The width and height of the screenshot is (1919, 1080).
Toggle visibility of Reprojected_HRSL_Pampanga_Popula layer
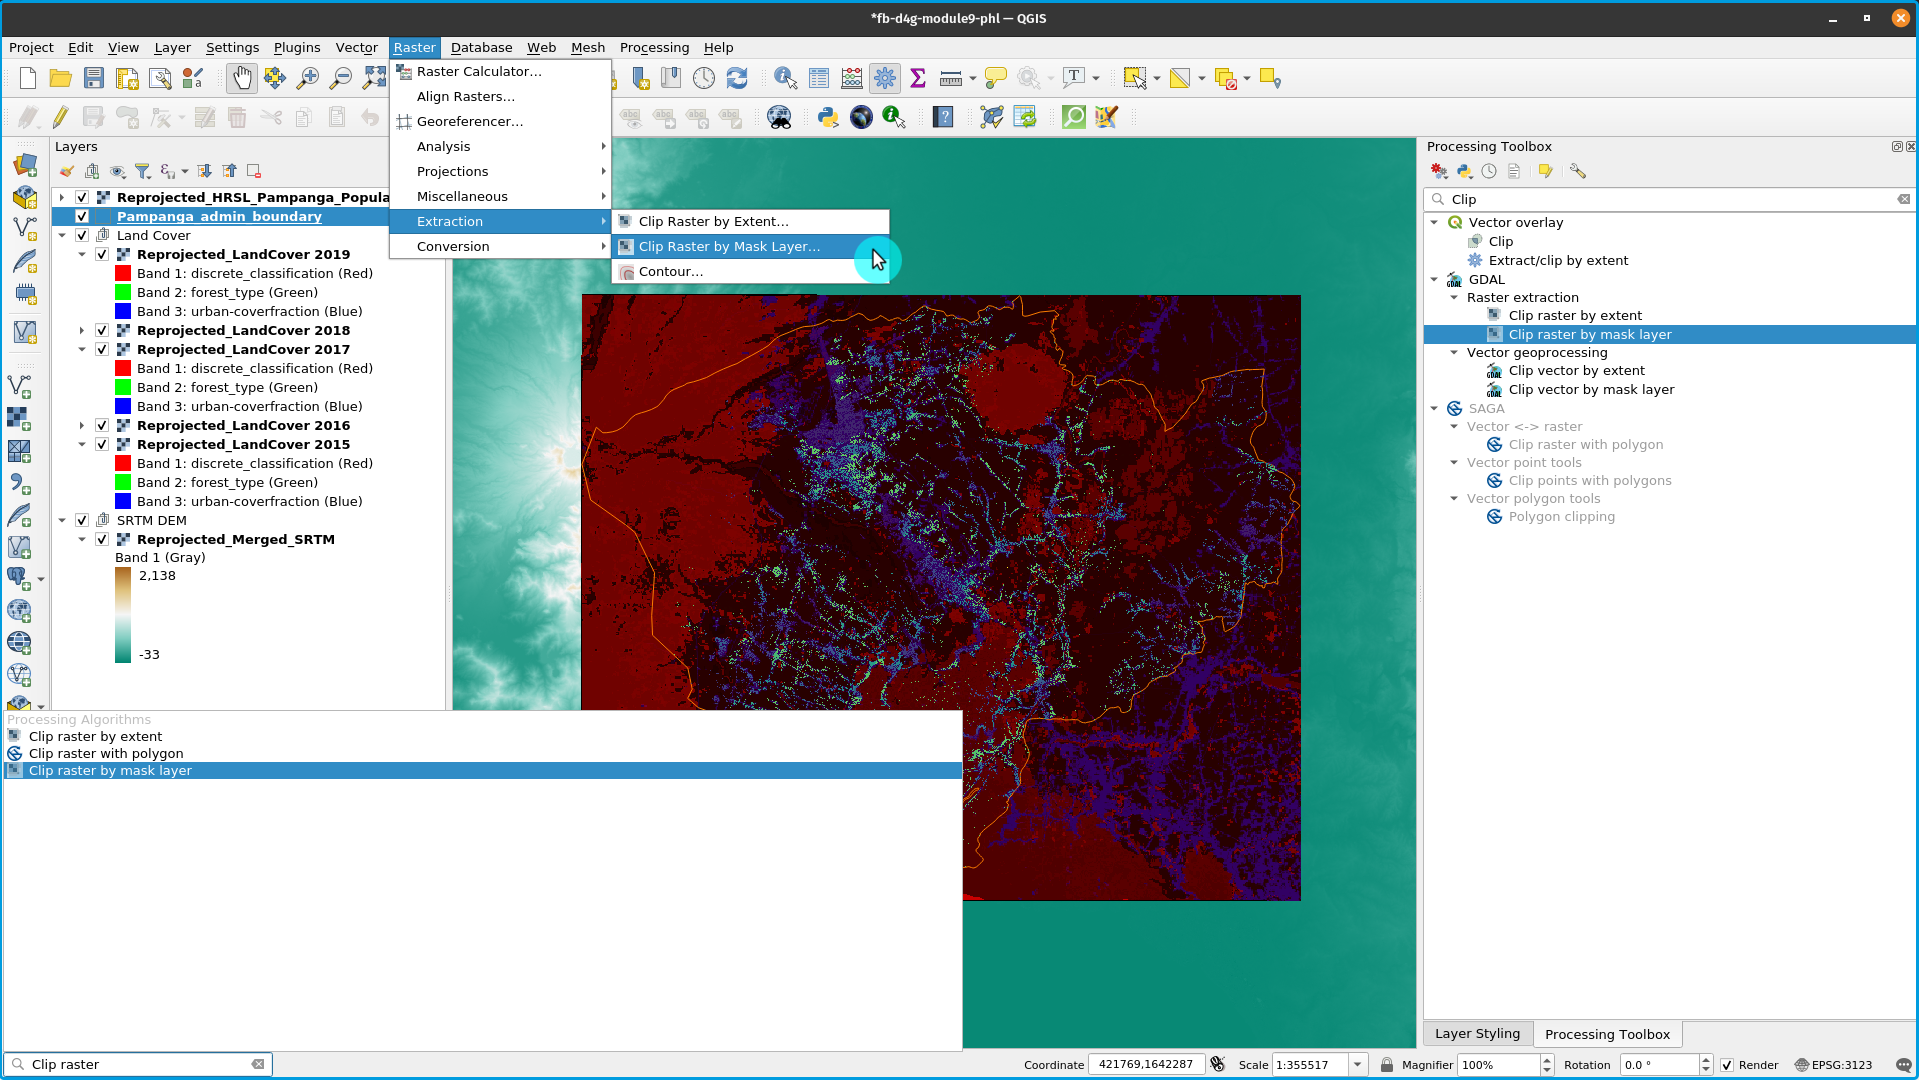coord(82,197)
